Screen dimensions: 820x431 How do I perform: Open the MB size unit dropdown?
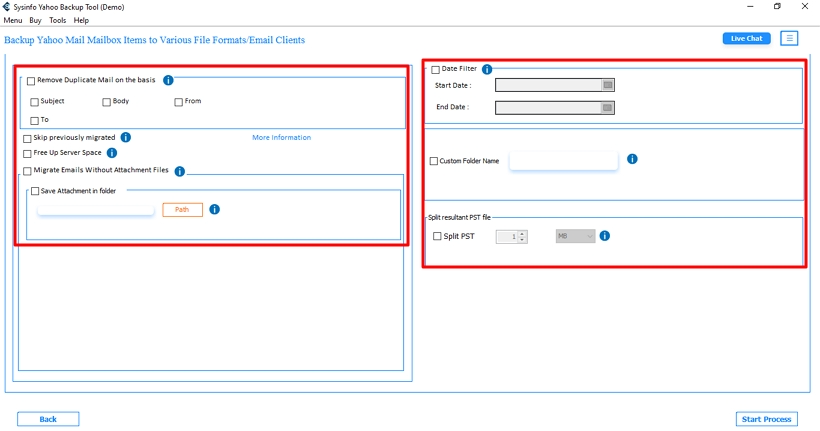click(575, 236)
